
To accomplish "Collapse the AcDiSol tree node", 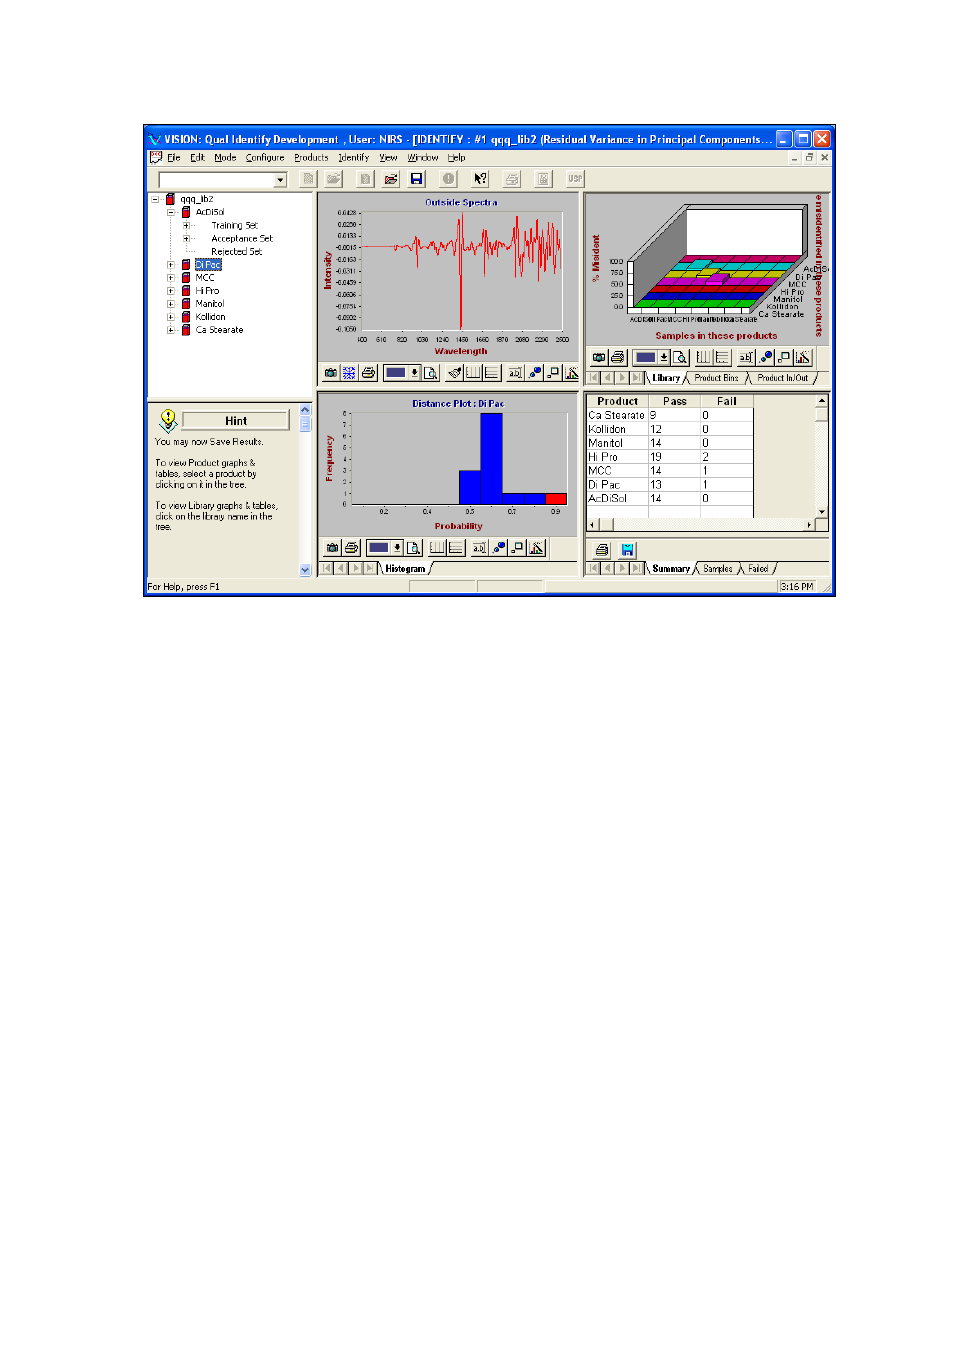I will pyautogui.click(x=171, y=212).
